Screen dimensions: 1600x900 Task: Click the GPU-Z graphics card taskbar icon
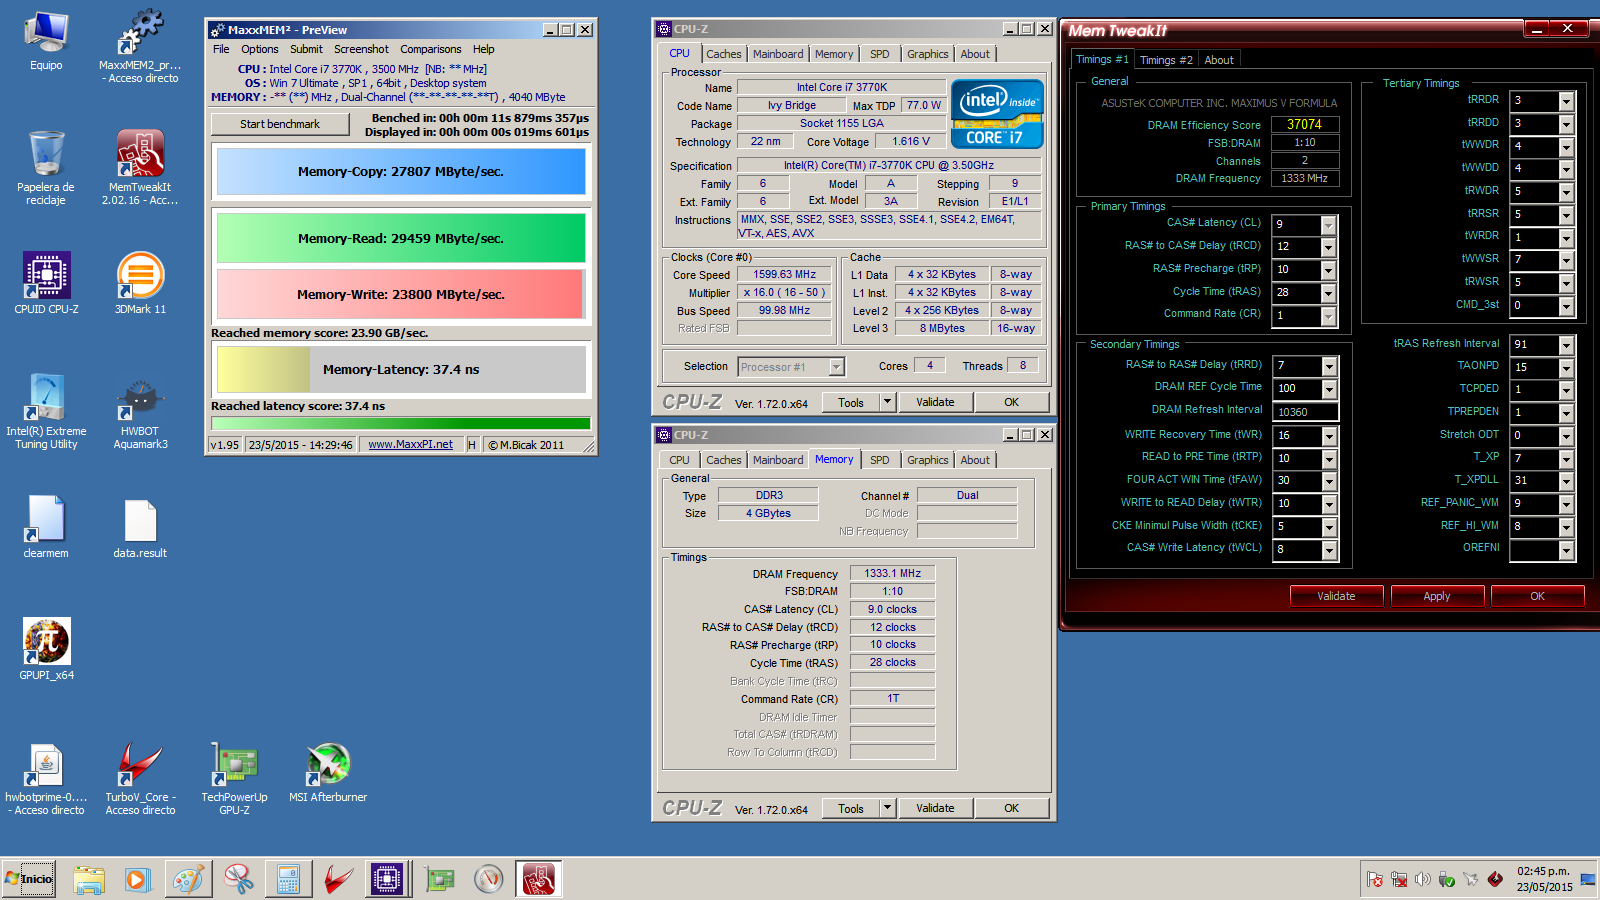[x=439, y=879]
